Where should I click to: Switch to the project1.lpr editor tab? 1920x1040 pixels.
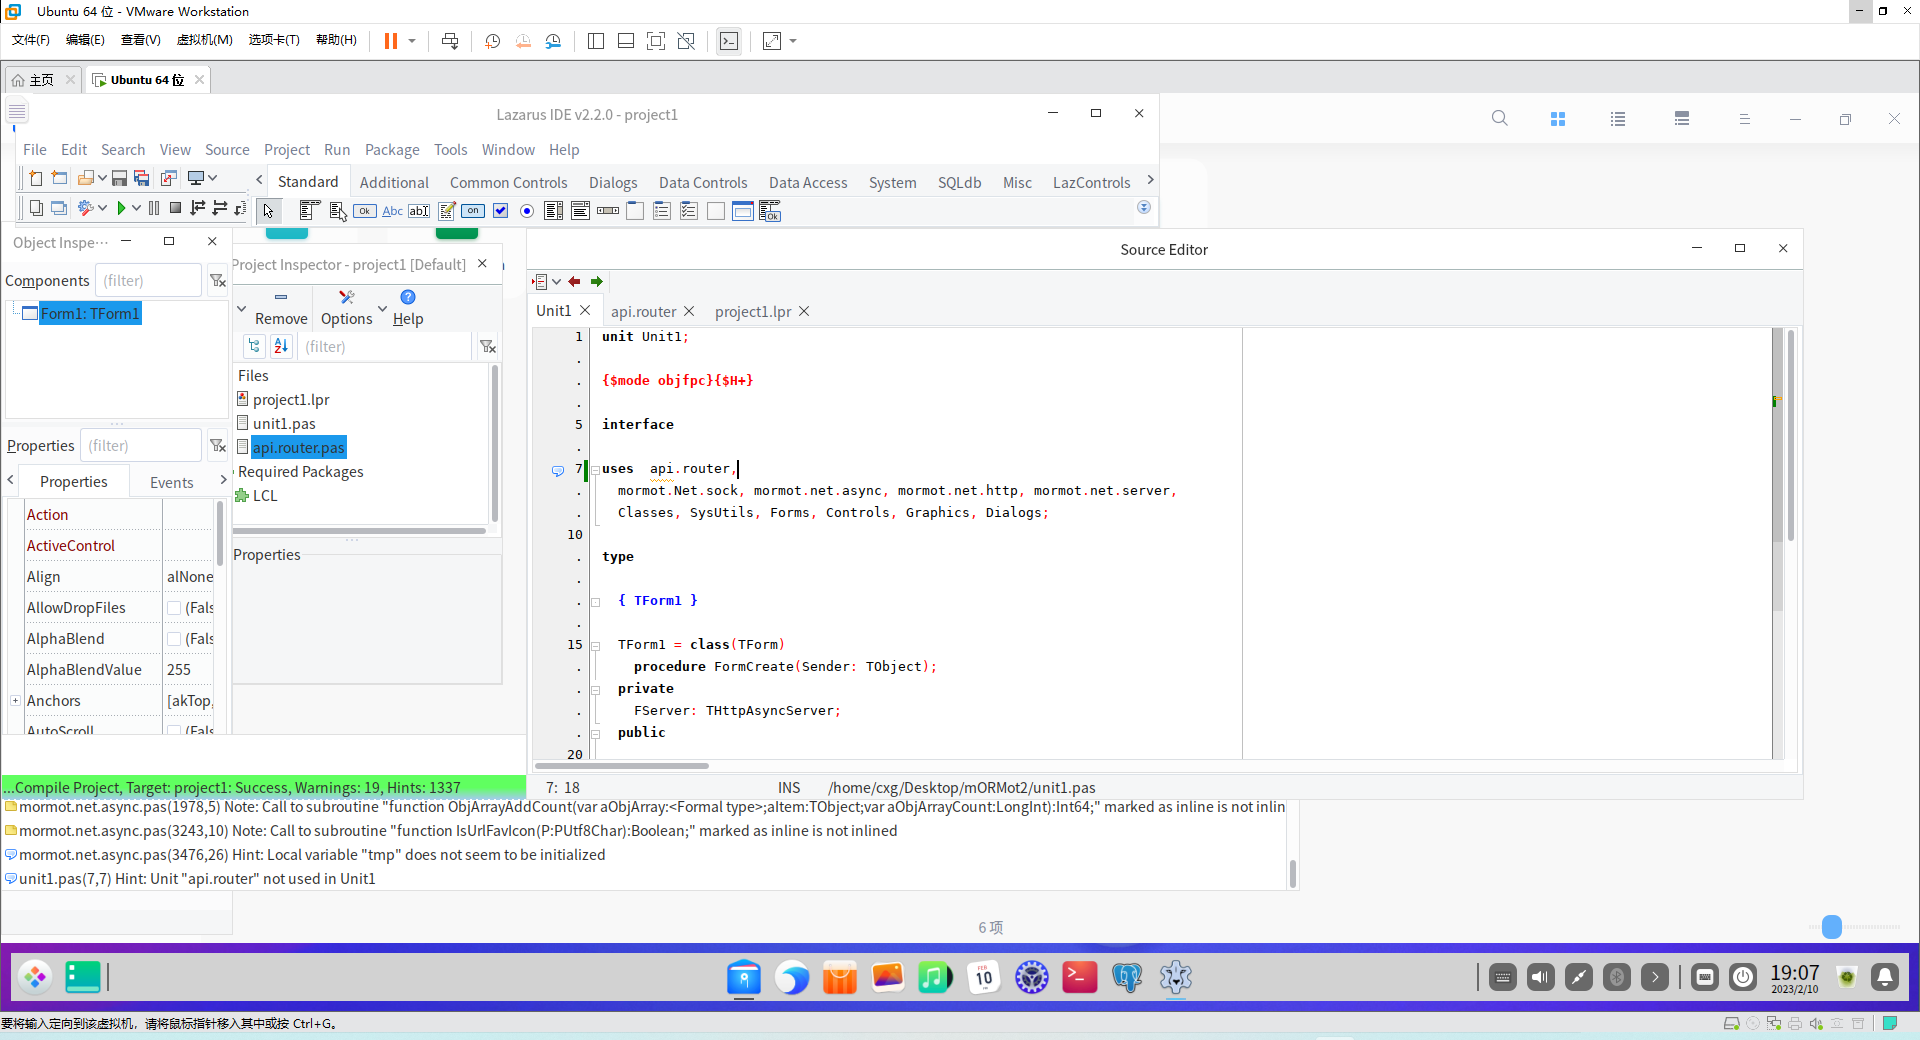[x=753, y=311]
